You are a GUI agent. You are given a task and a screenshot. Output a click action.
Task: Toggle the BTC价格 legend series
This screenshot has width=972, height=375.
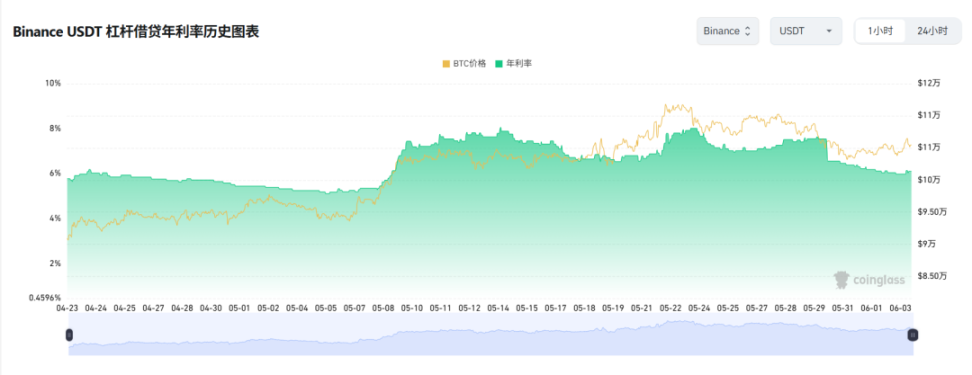click(464, 63)
